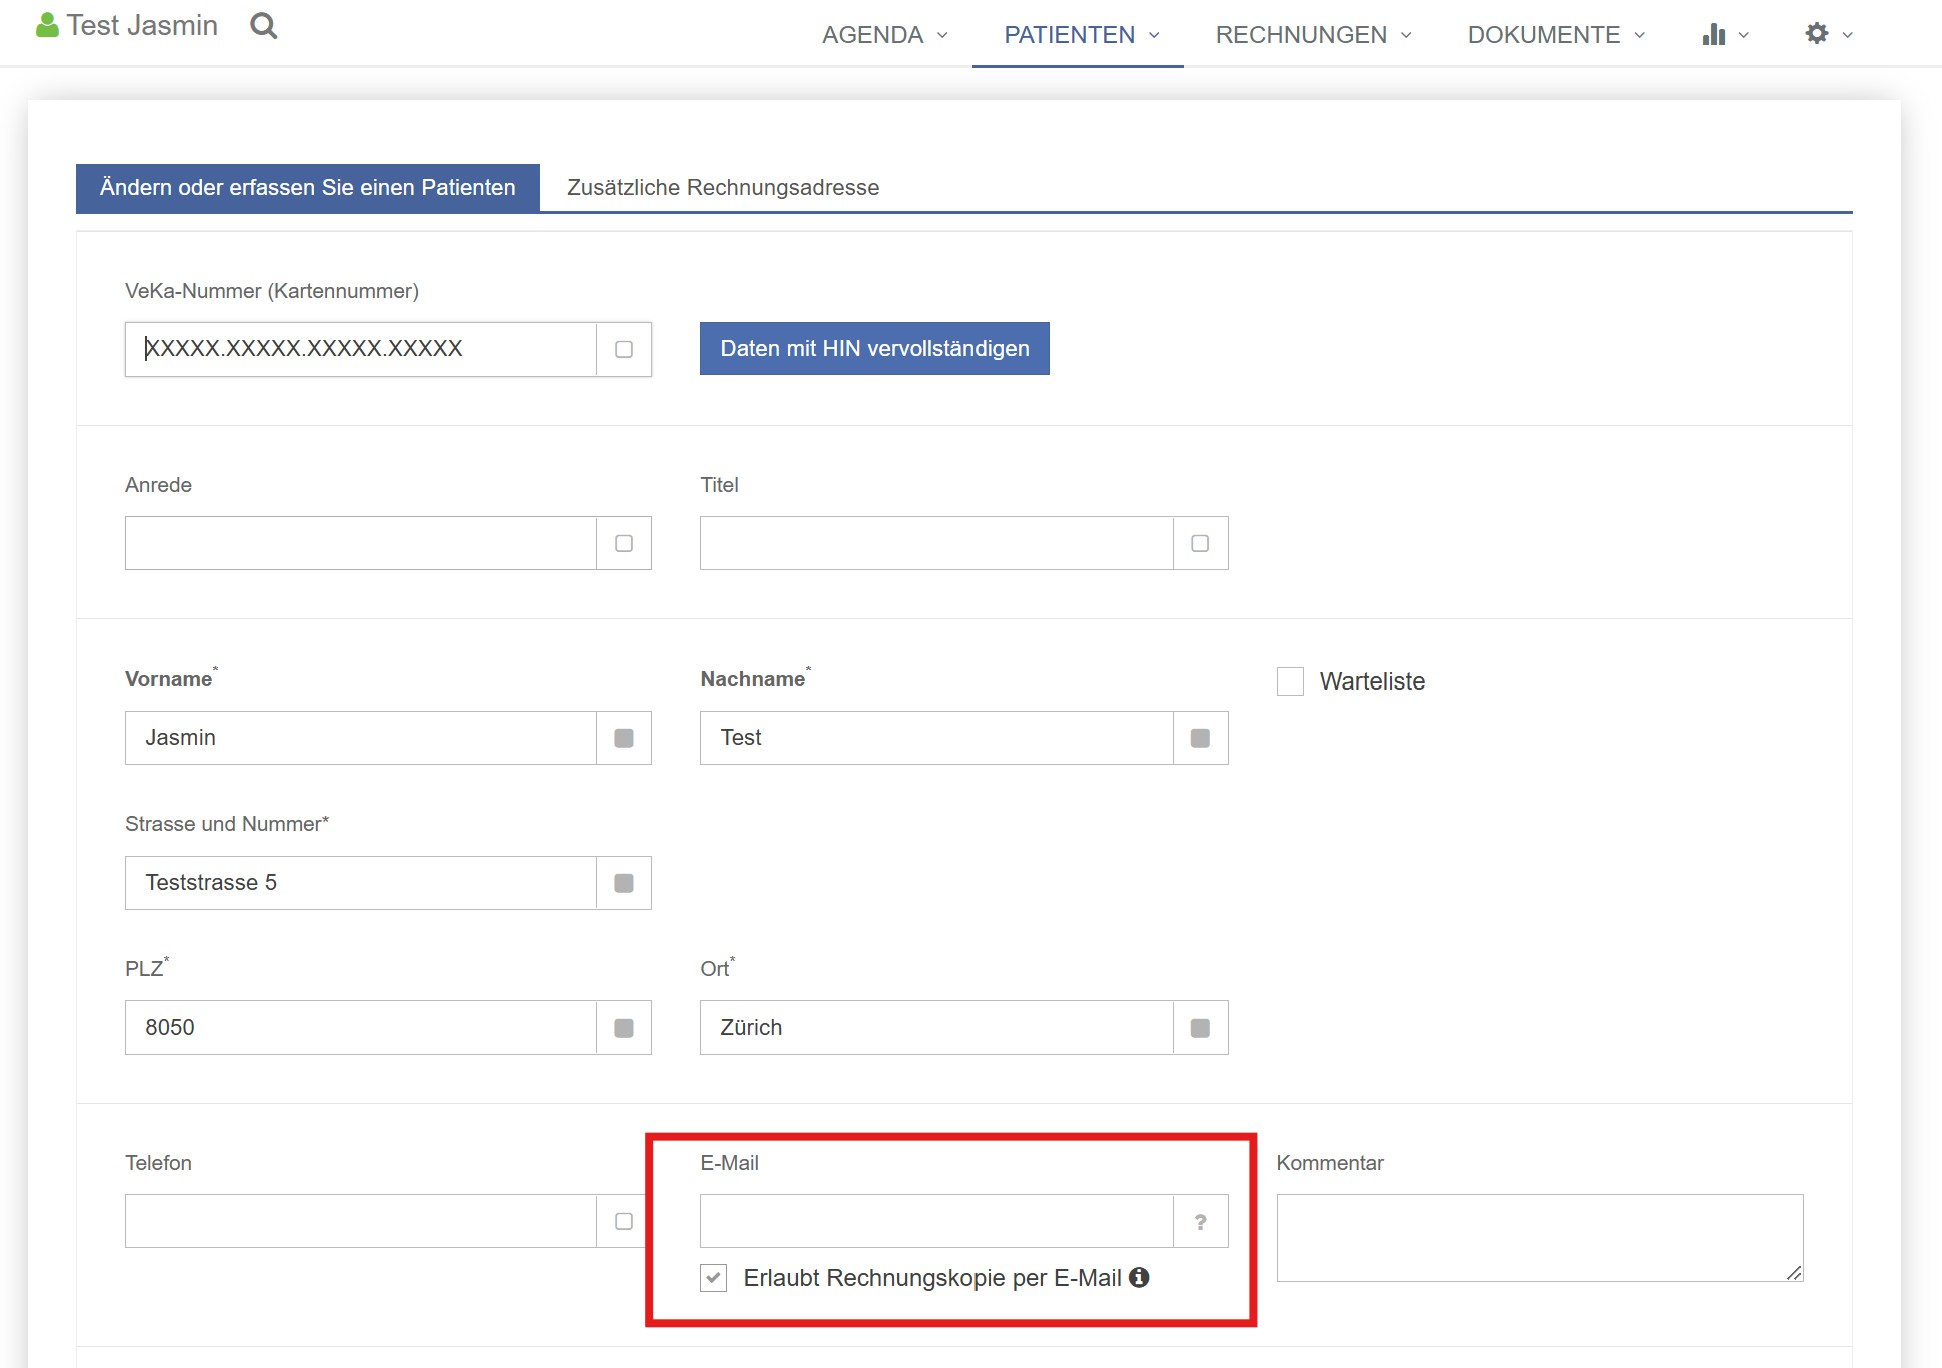Click the search magnifier icon
Screen dimensions: 1942x1368
click(x=263, y=26)
